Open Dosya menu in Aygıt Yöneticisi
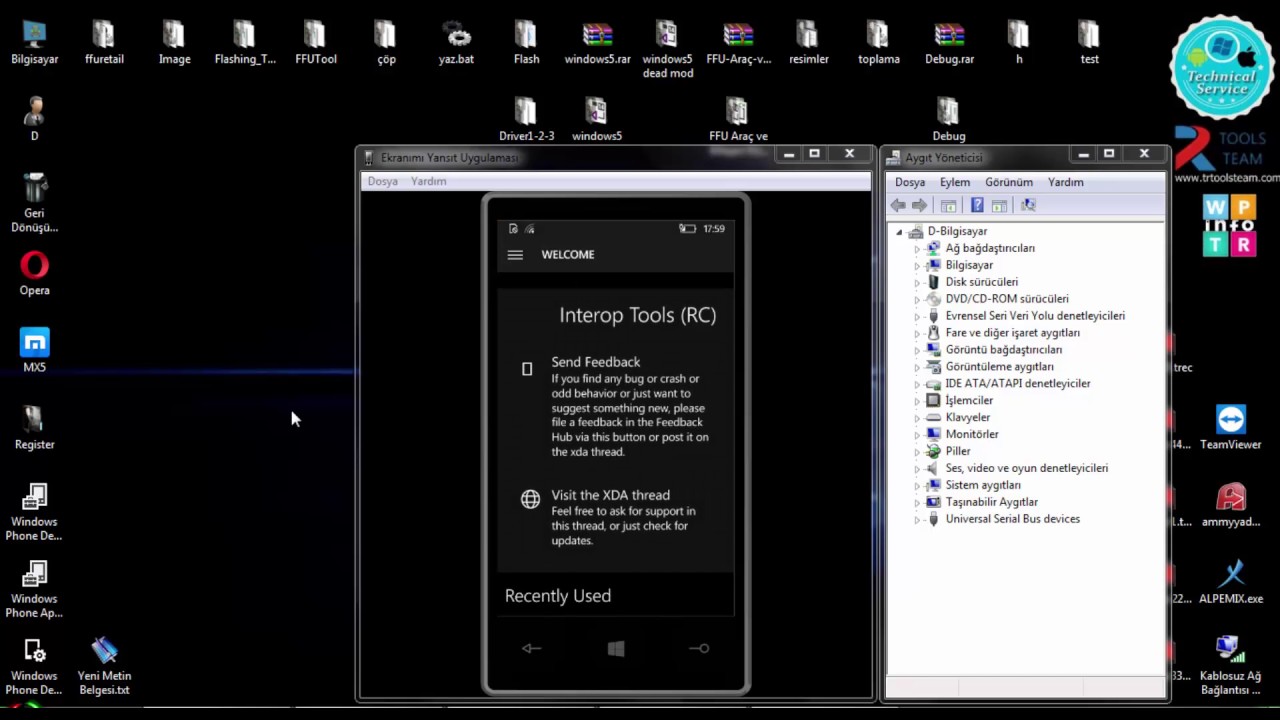This screenshot has width=1280, height=720. [910, 182]
